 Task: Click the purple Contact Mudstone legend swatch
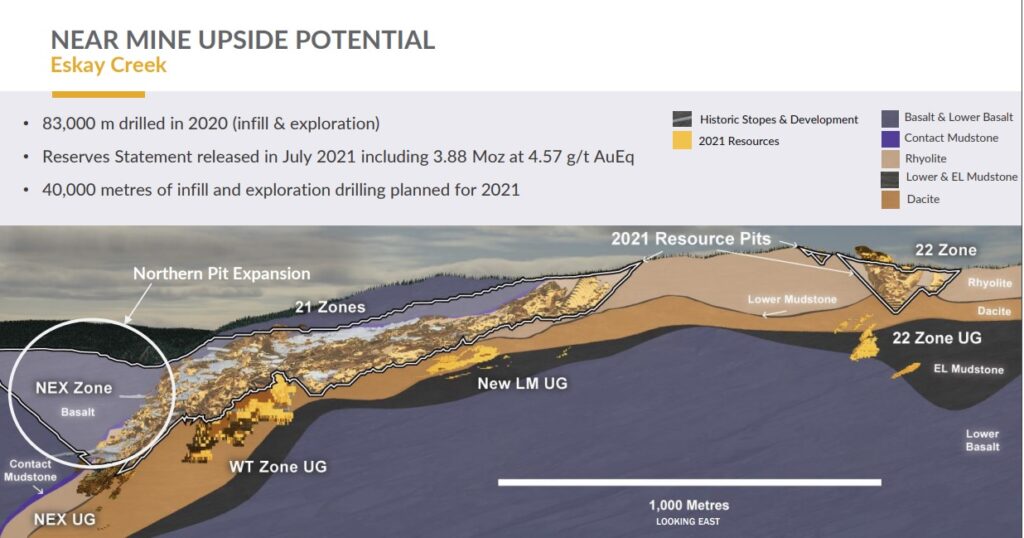point(890,138)
